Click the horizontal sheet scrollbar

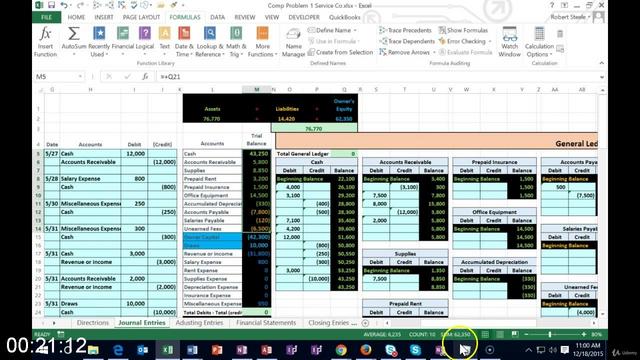[490, 323]
